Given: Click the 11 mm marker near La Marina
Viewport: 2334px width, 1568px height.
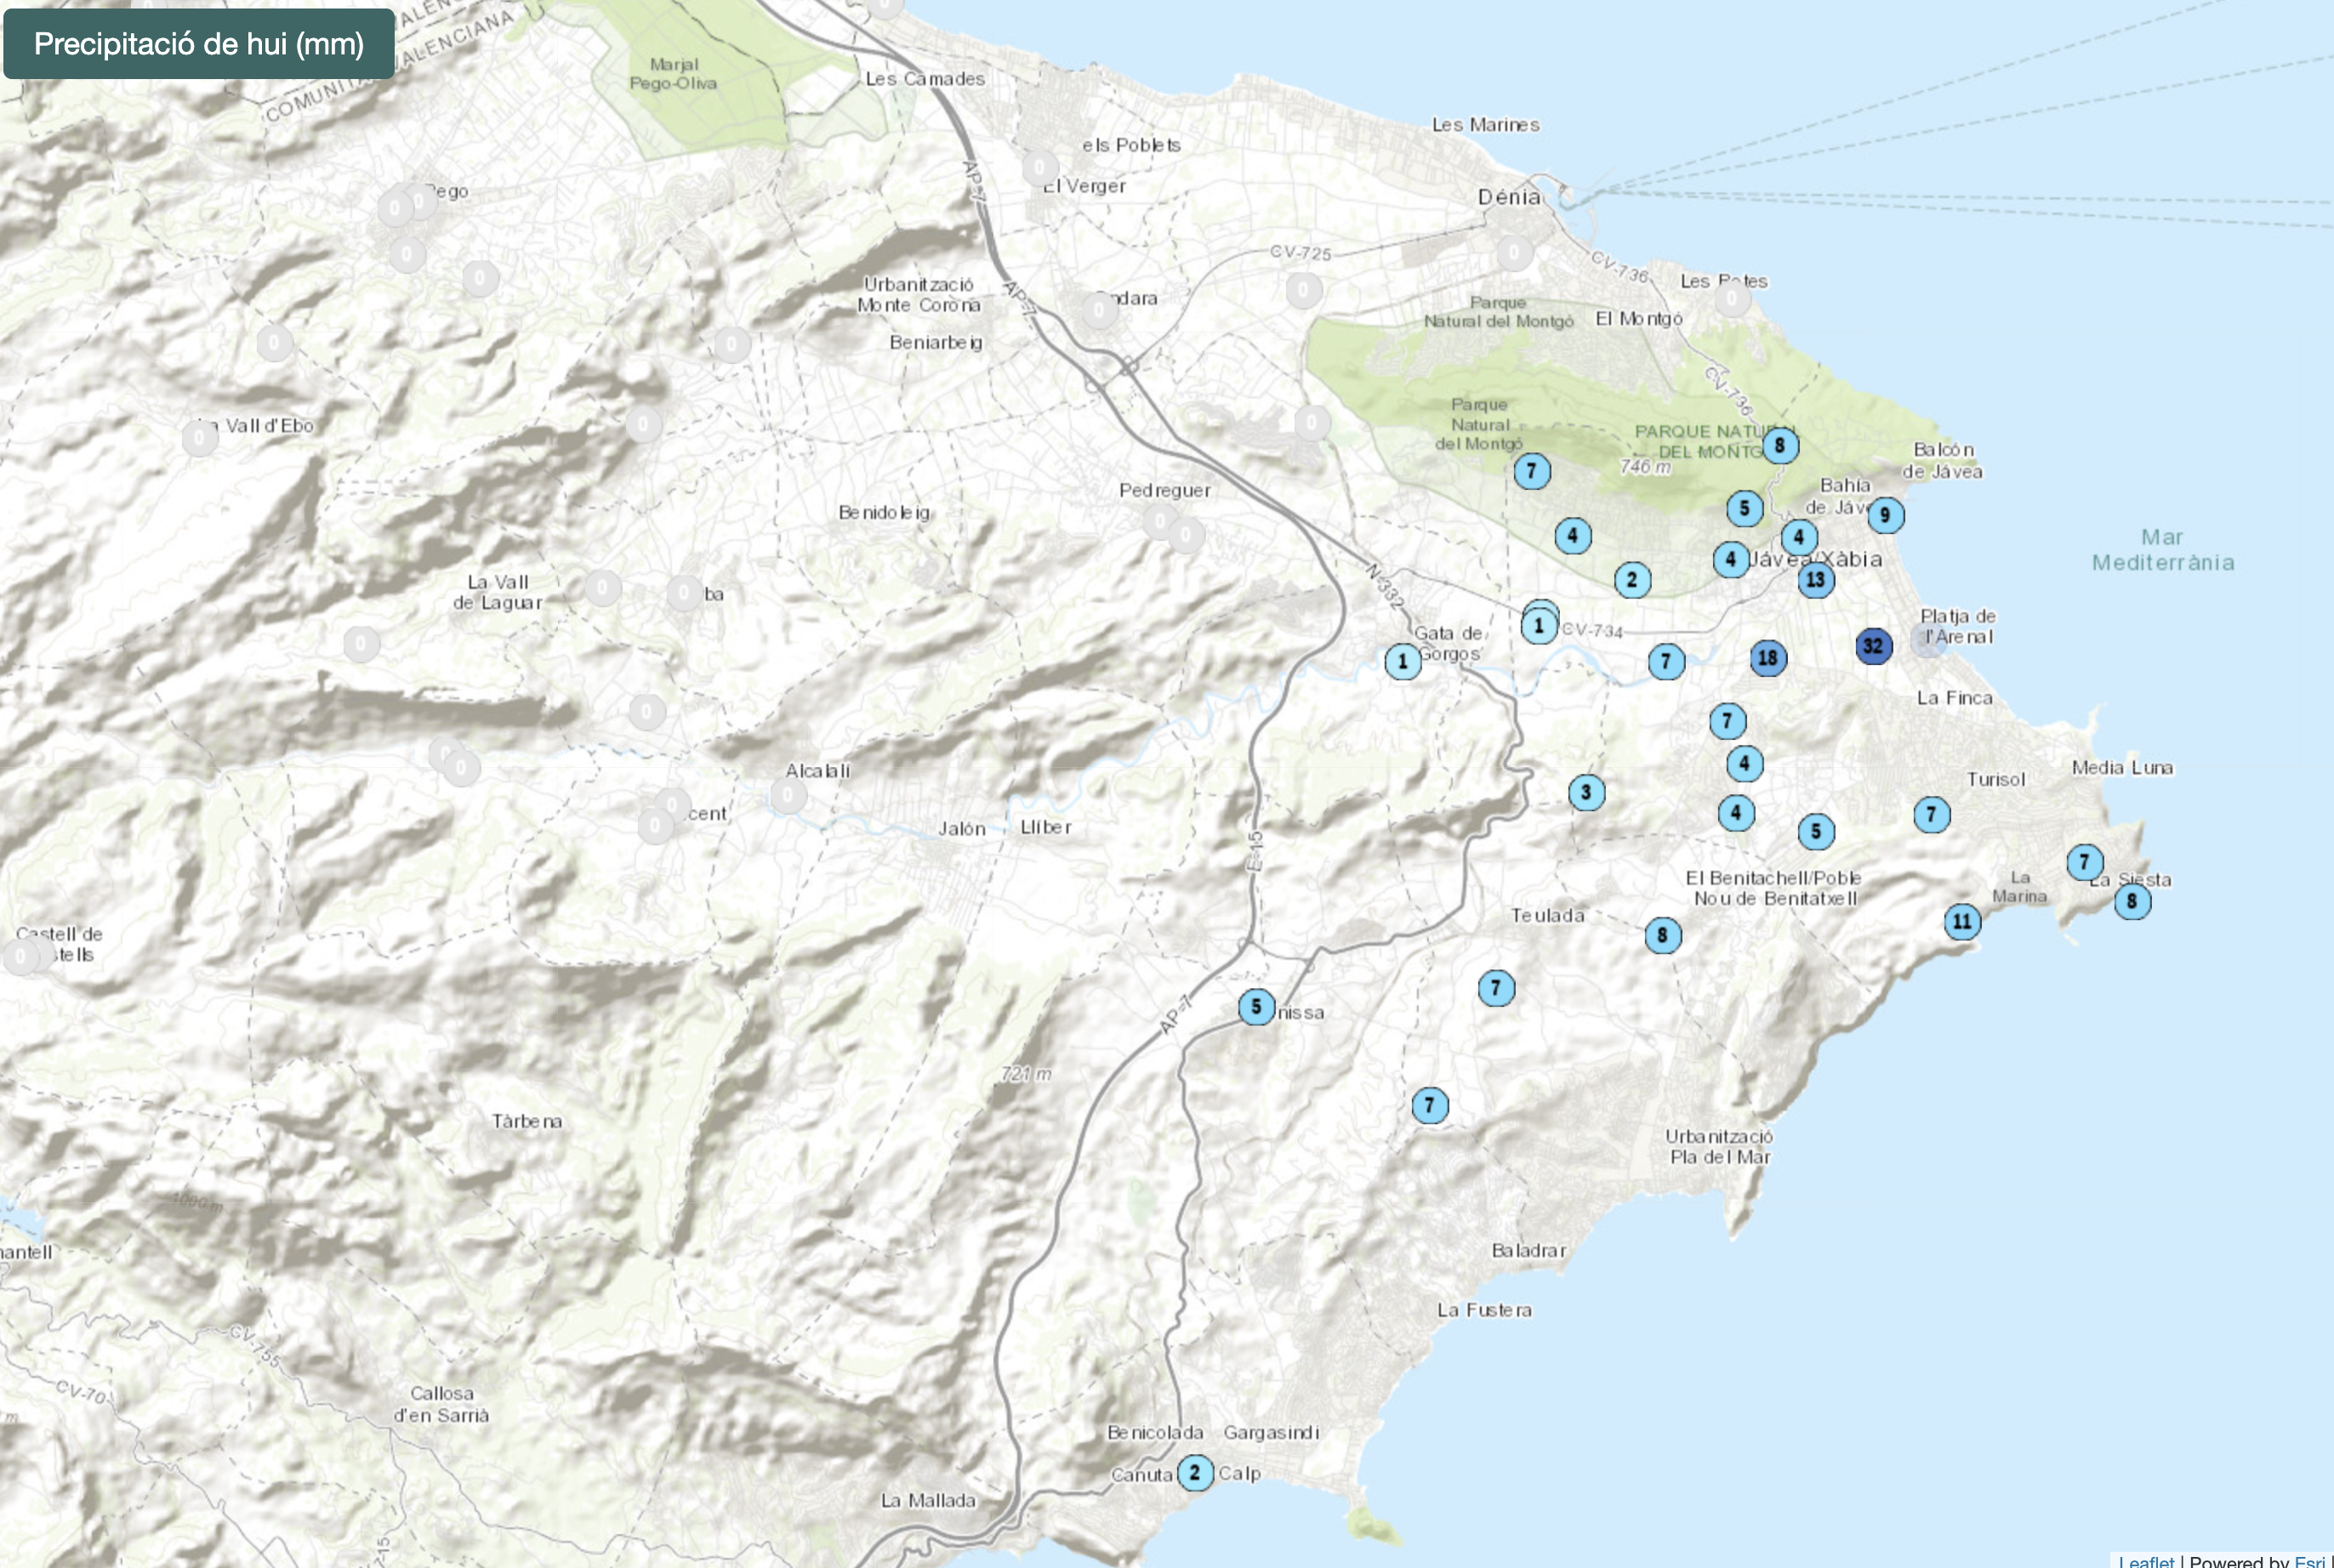Looking at the screenshot, I should point(1962,921).
